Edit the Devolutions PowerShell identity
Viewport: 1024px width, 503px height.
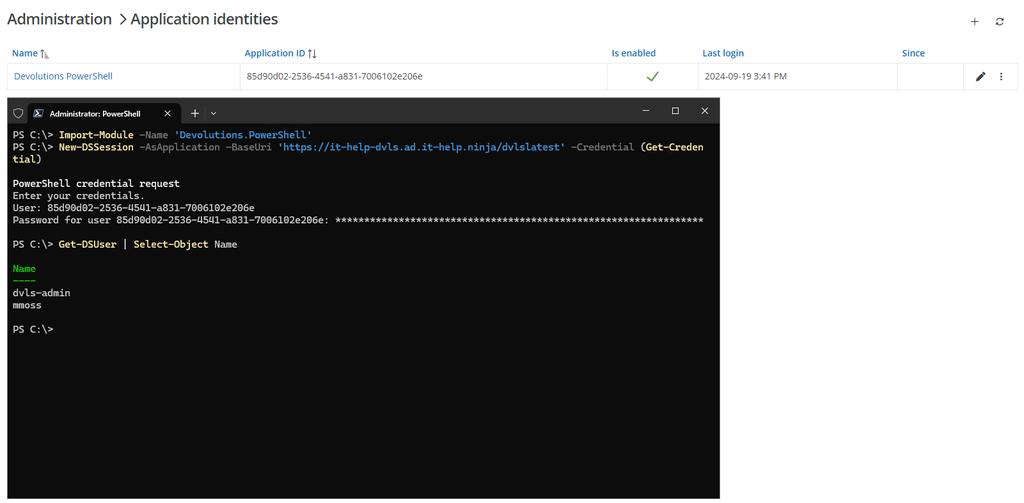point(980,76)
